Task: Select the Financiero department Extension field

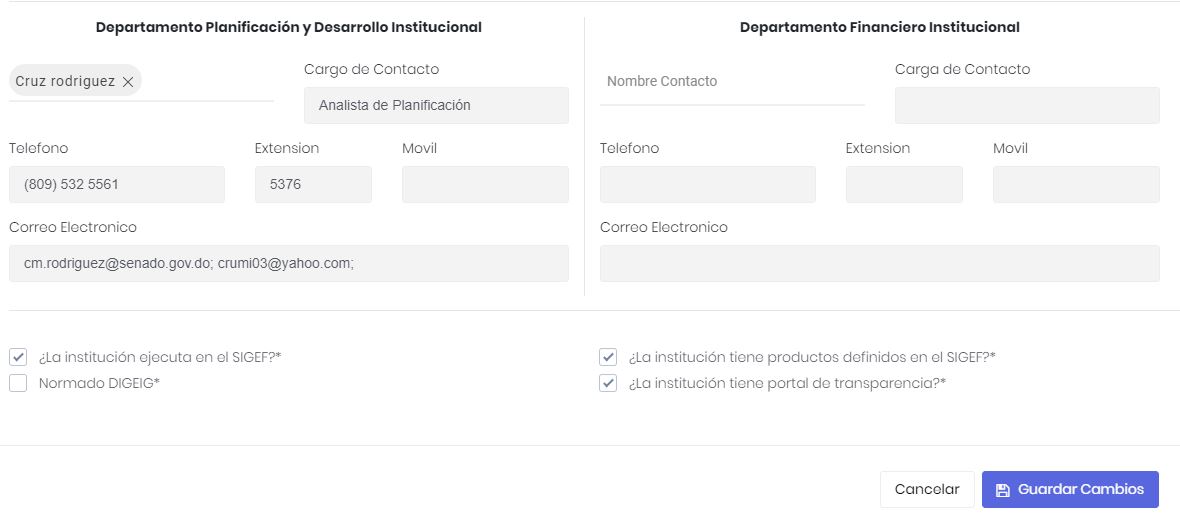Action: point(904,185)
